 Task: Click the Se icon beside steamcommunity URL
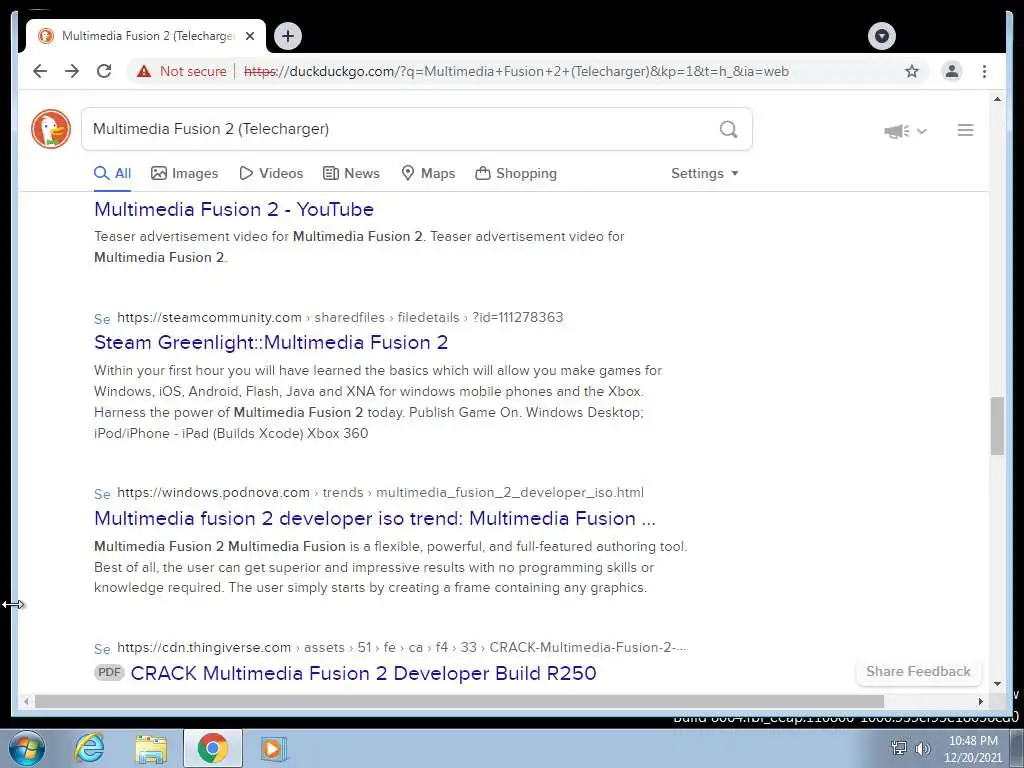pyautogui.click(x=102, y=319)
